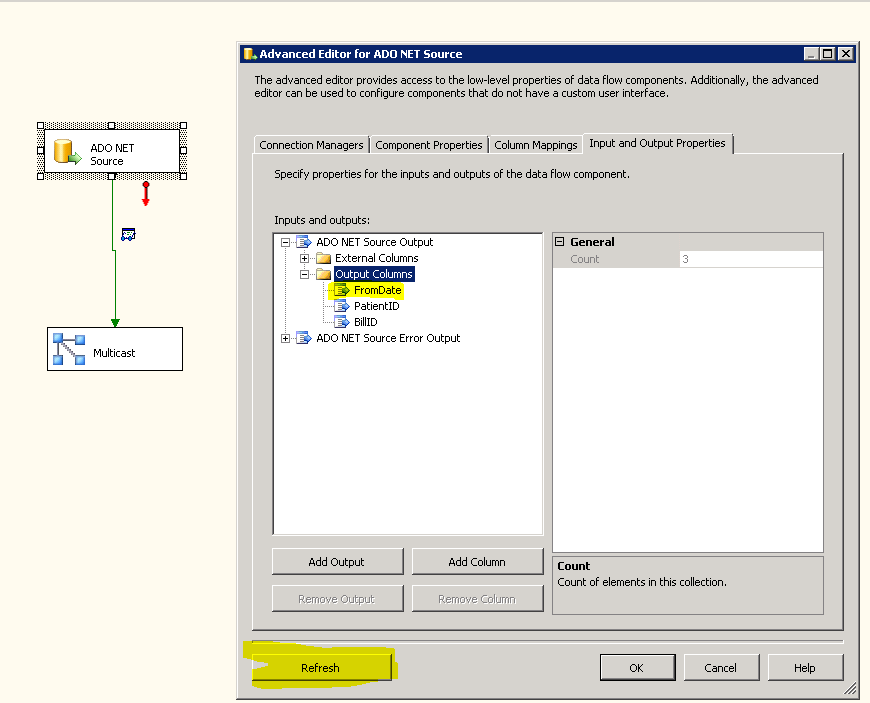The width and height of the screenshot is (870, 703).
Task: Click the data viewer icon on the path
Action: pyautogui.click(x=128, y=234)
